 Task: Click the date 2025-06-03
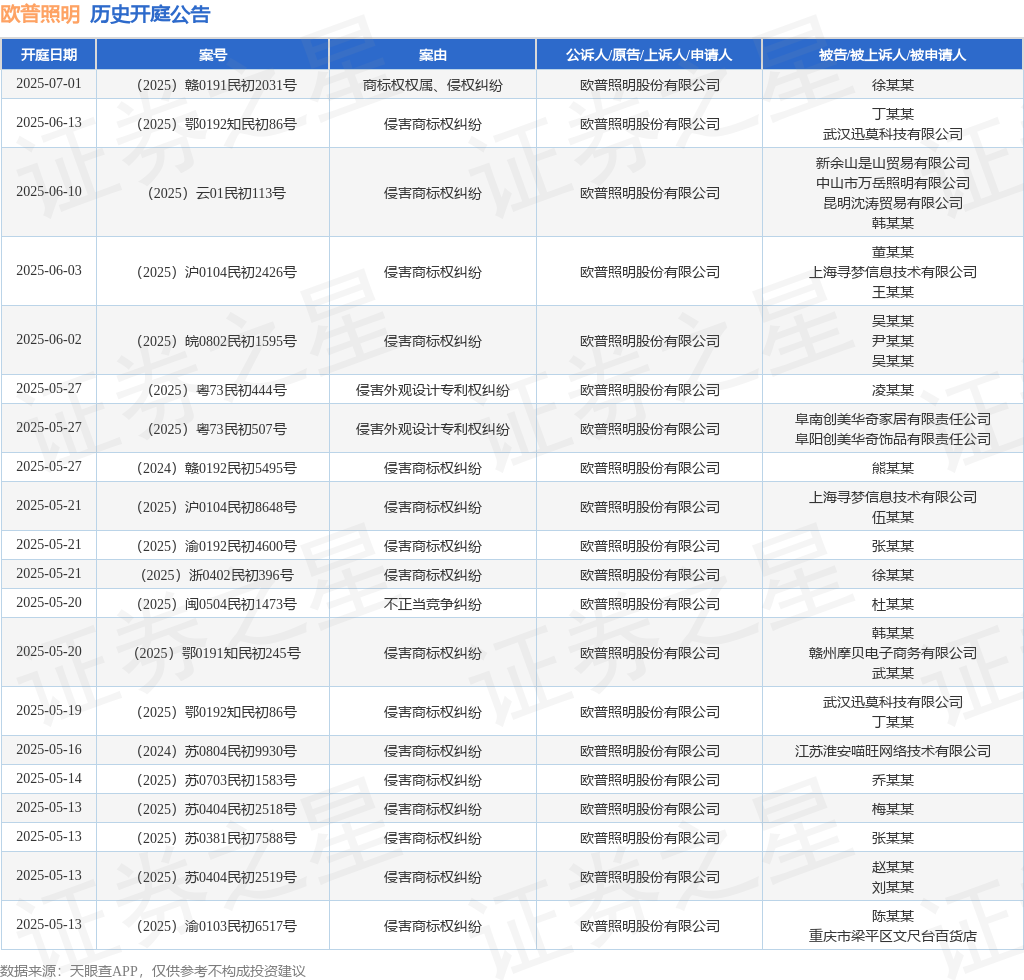[x=49, y=270]
